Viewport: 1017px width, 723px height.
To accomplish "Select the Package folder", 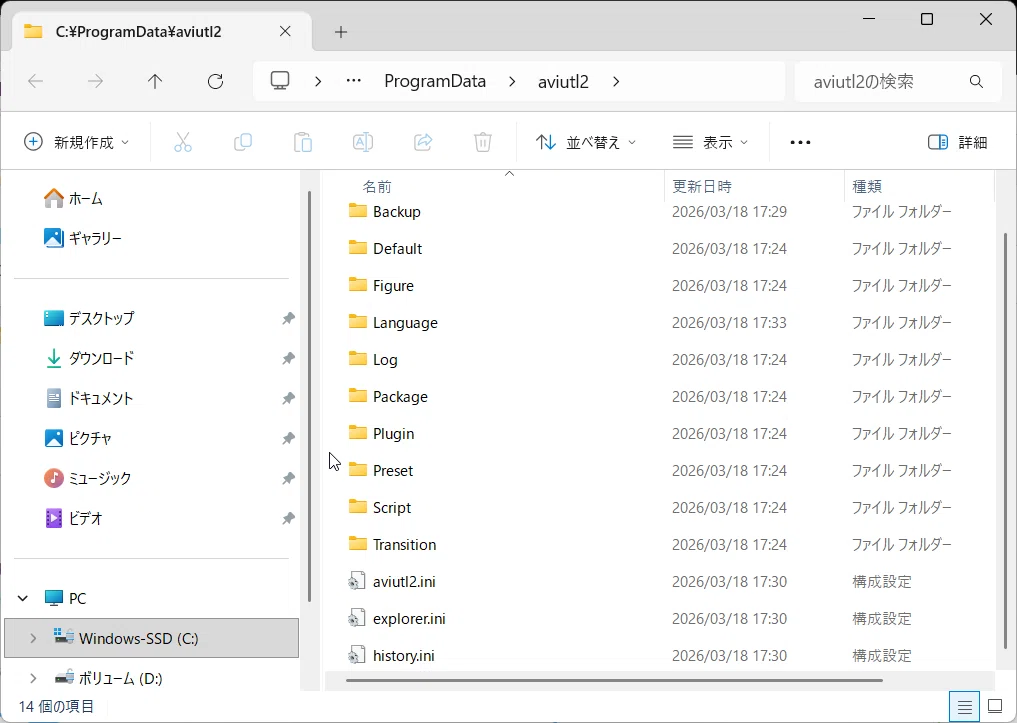I will click(x=400, y=397).
